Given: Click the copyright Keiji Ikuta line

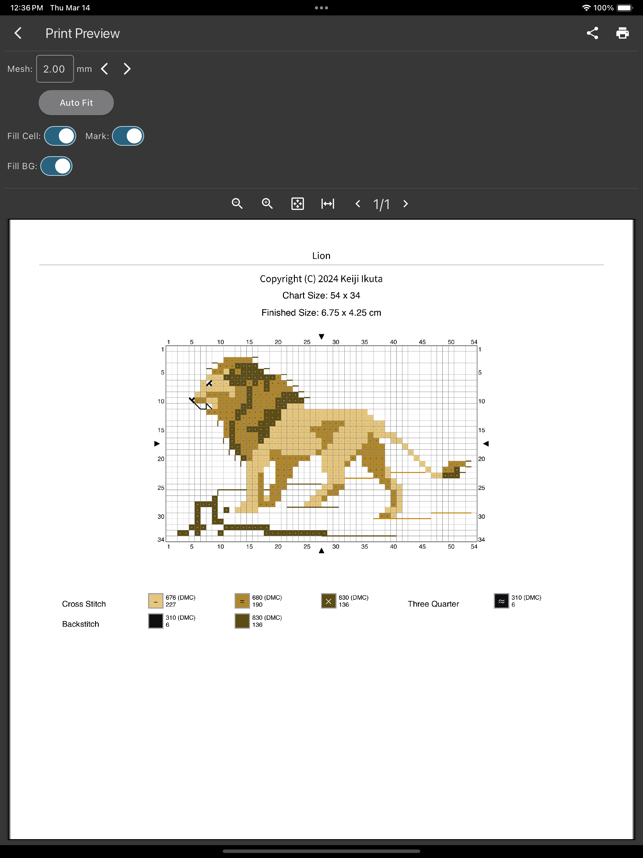Looking at the screenshot, I should [321, 279].
